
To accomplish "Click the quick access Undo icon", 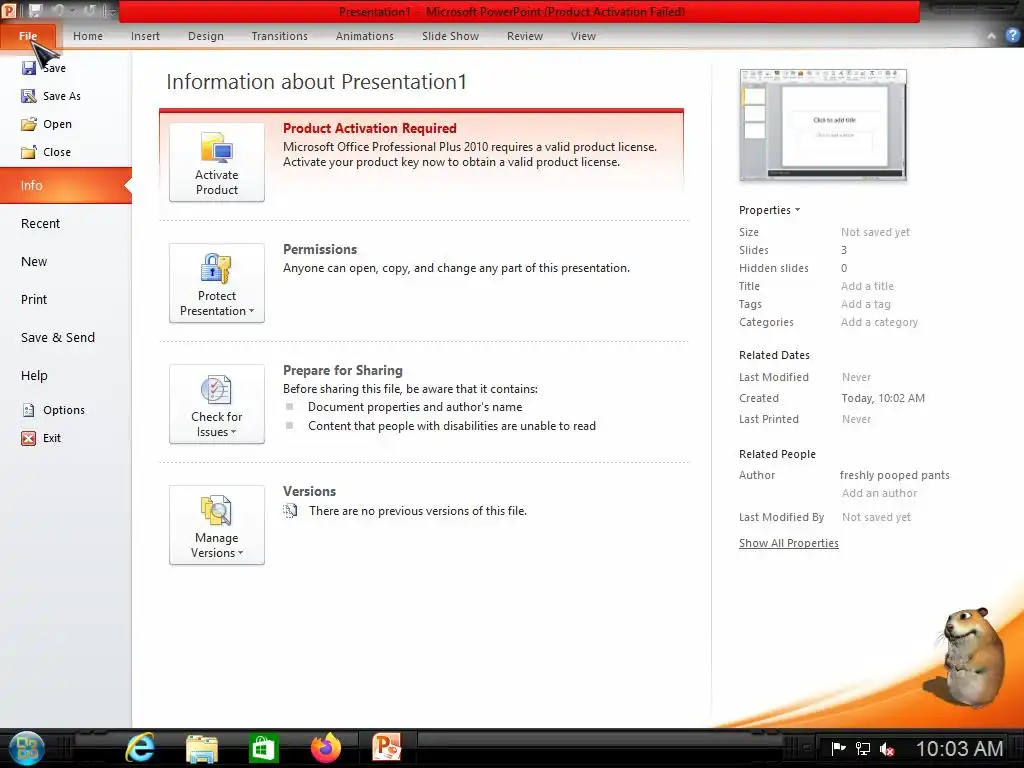I will (x=60, y=10).
